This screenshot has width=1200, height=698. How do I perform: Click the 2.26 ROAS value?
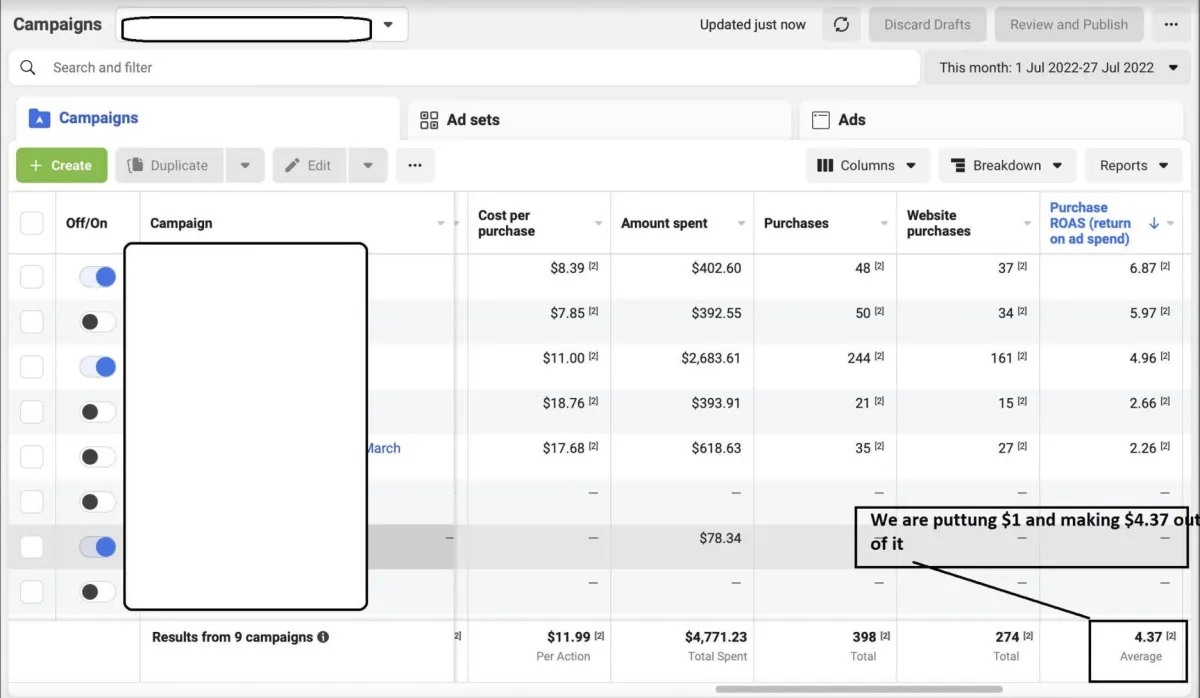(1142, 448)
